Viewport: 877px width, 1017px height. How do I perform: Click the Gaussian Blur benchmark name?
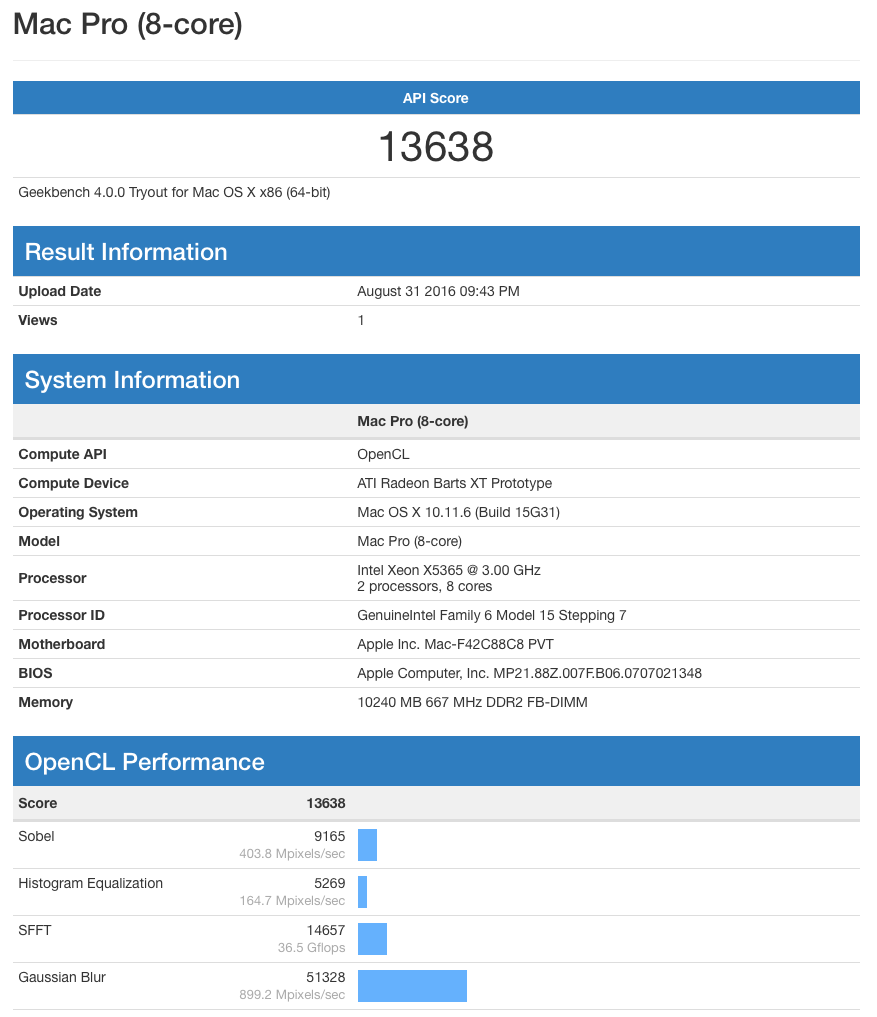coord(62,977)
